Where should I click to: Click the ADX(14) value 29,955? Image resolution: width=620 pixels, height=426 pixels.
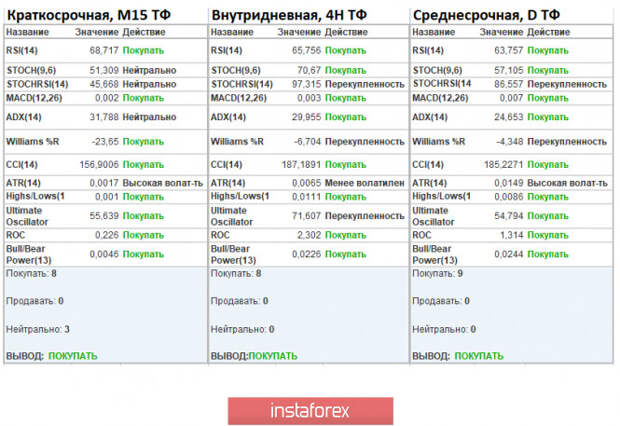pyautogui.click(x=306, y=117)
